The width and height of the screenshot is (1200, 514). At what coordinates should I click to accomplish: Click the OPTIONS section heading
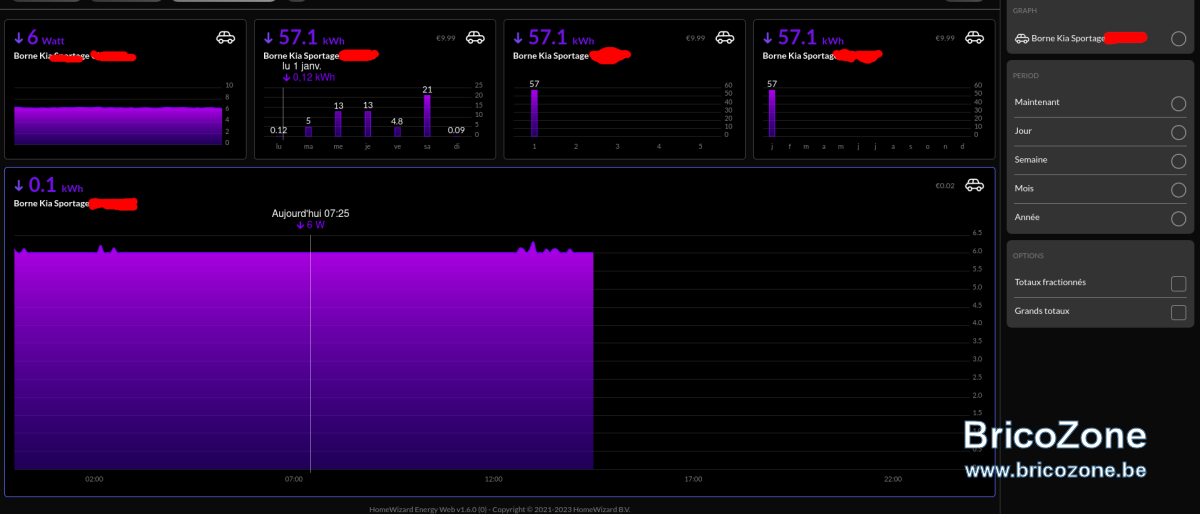(x=1028, y=256)
